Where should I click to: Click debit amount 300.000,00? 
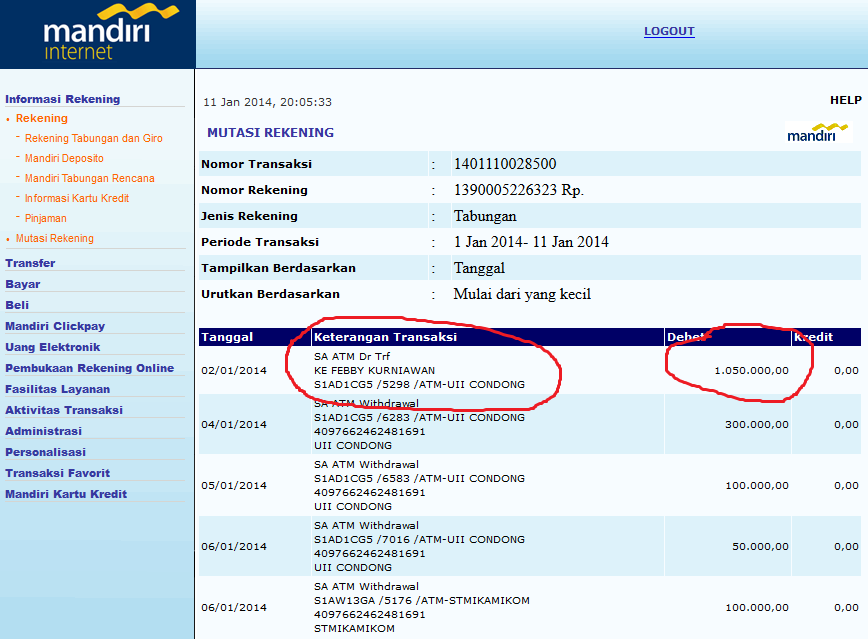pyautogui.click(x=757, y=425)
